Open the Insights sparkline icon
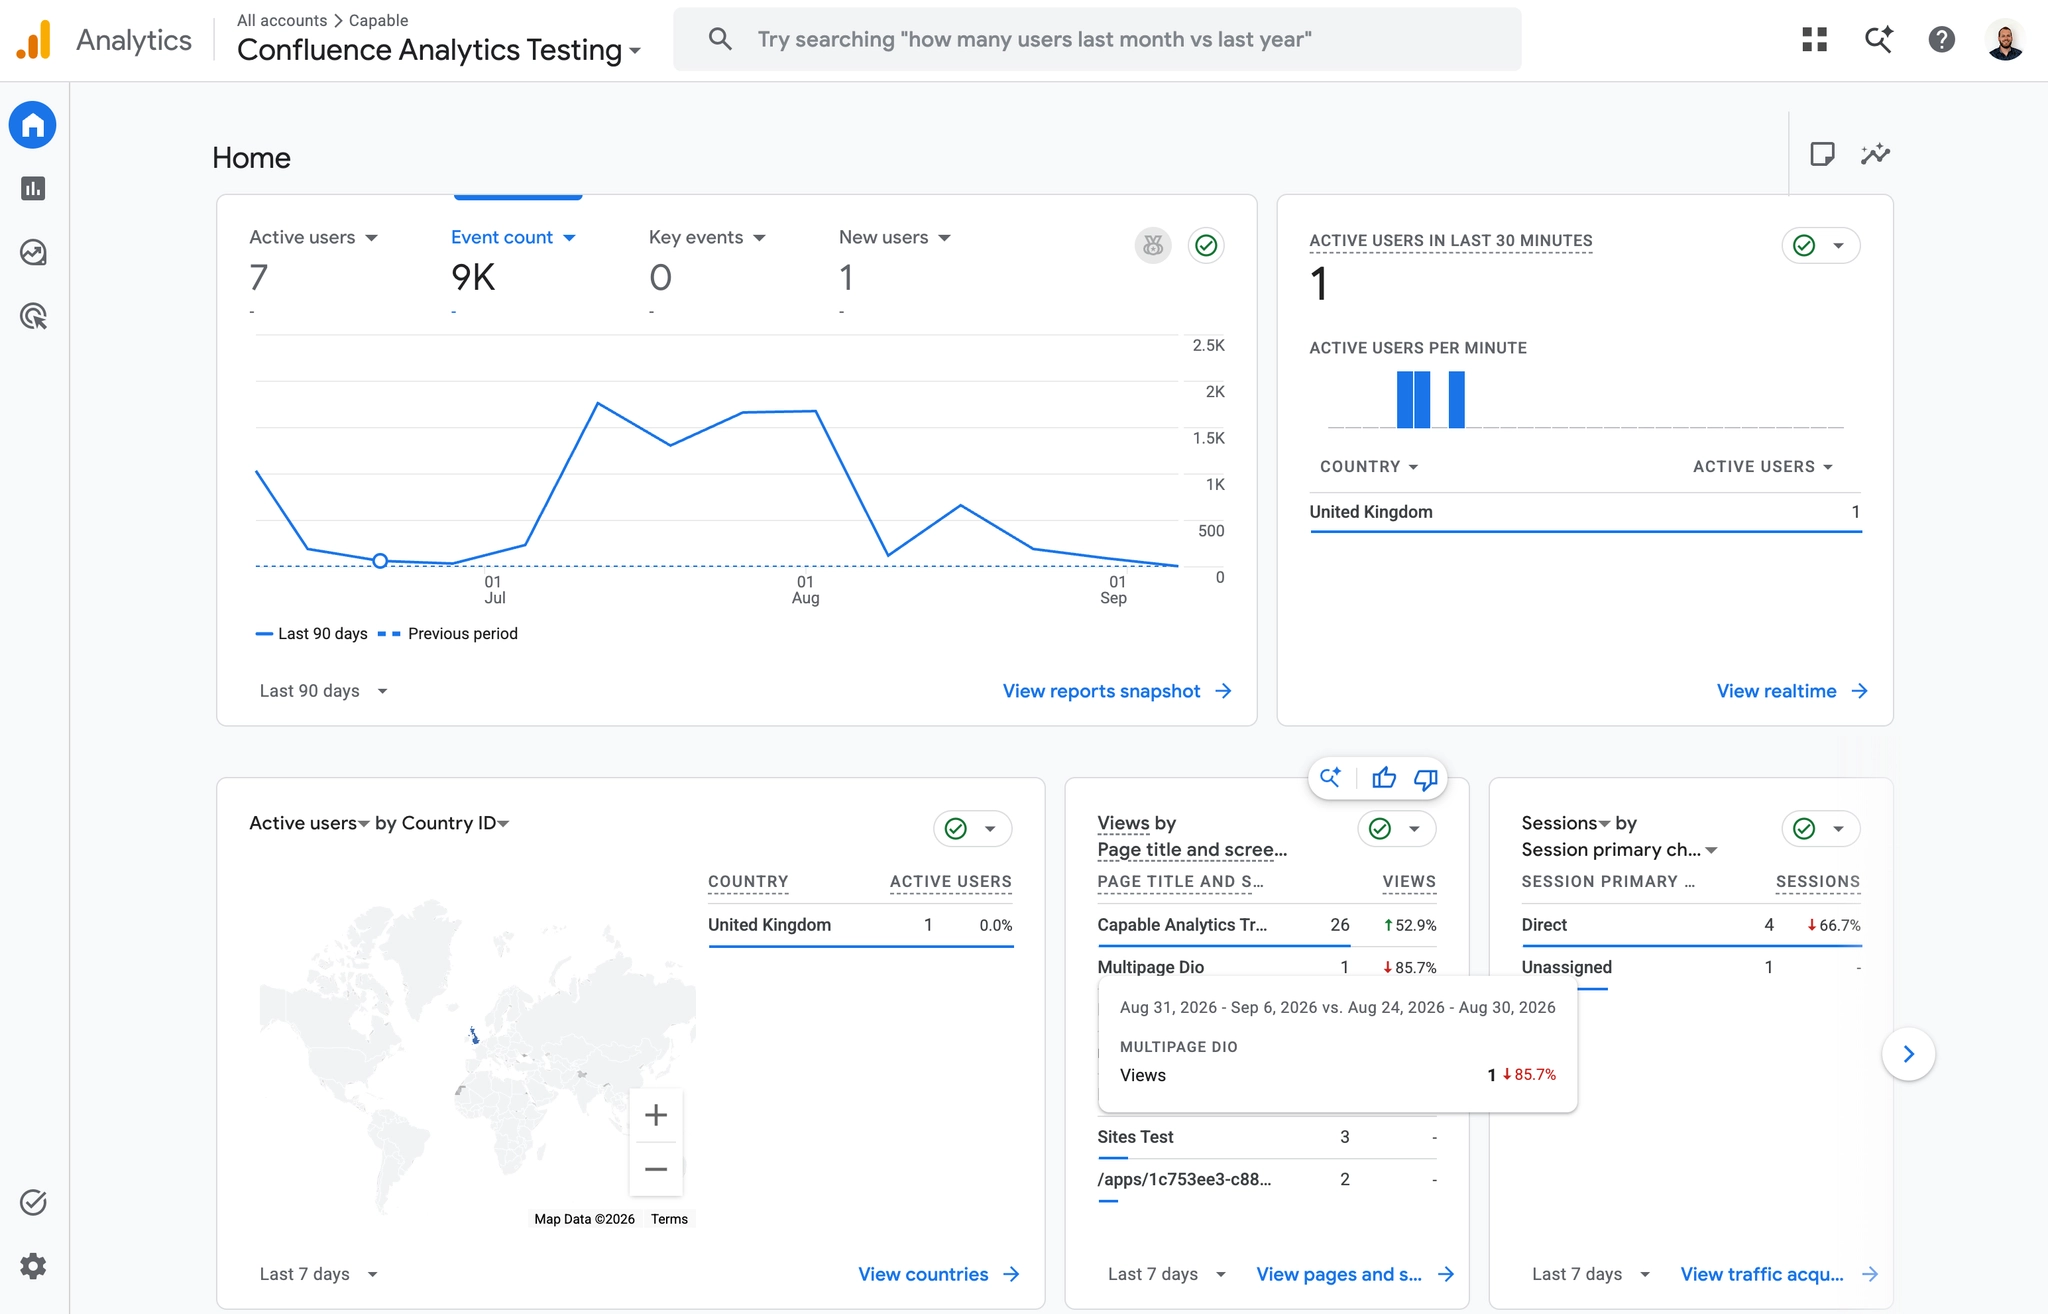This screenshot has width=2048, height=1314. (1876, 154)
